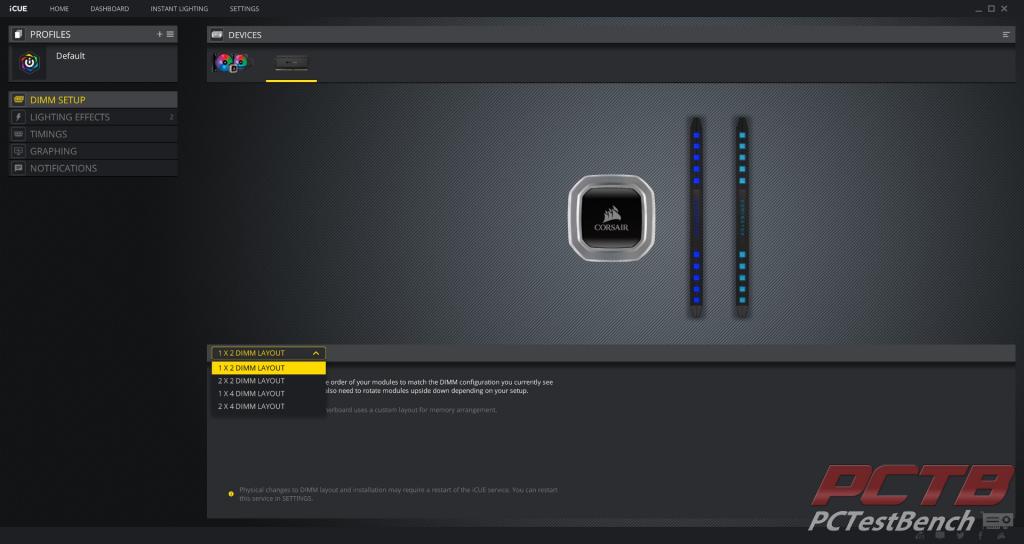Open INSTANT LIGHTING in top menu
The width and height of the screenshot is (1024, 544).
pos(179,8)
